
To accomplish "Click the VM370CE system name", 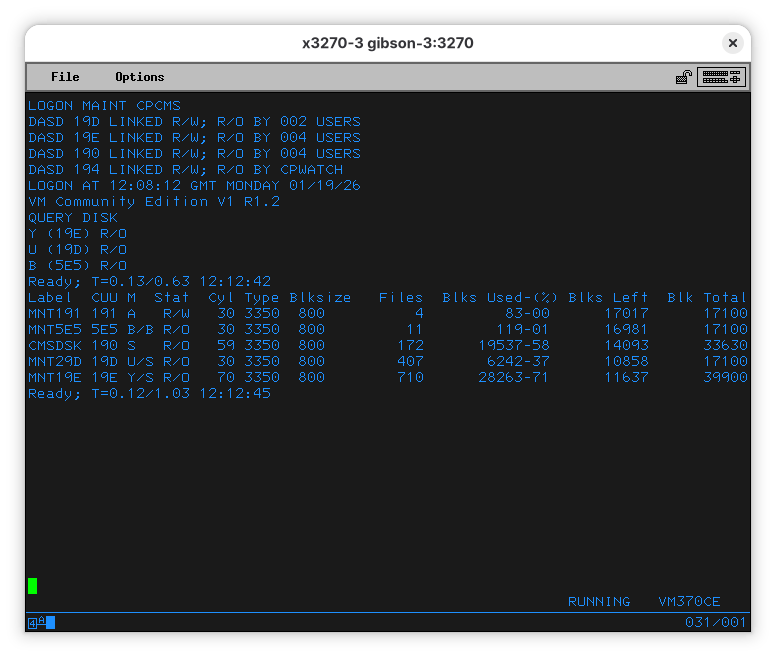I will pos(689,602).
